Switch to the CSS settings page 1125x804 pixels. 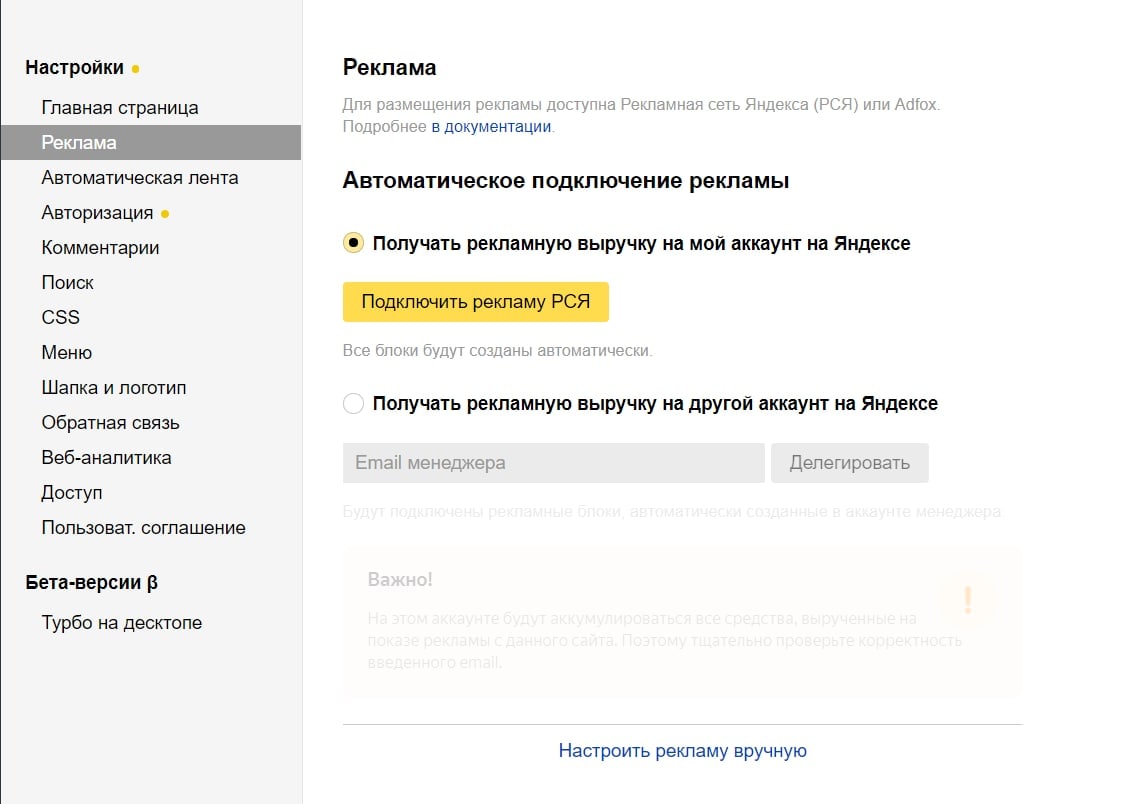(x=60, y=318)
